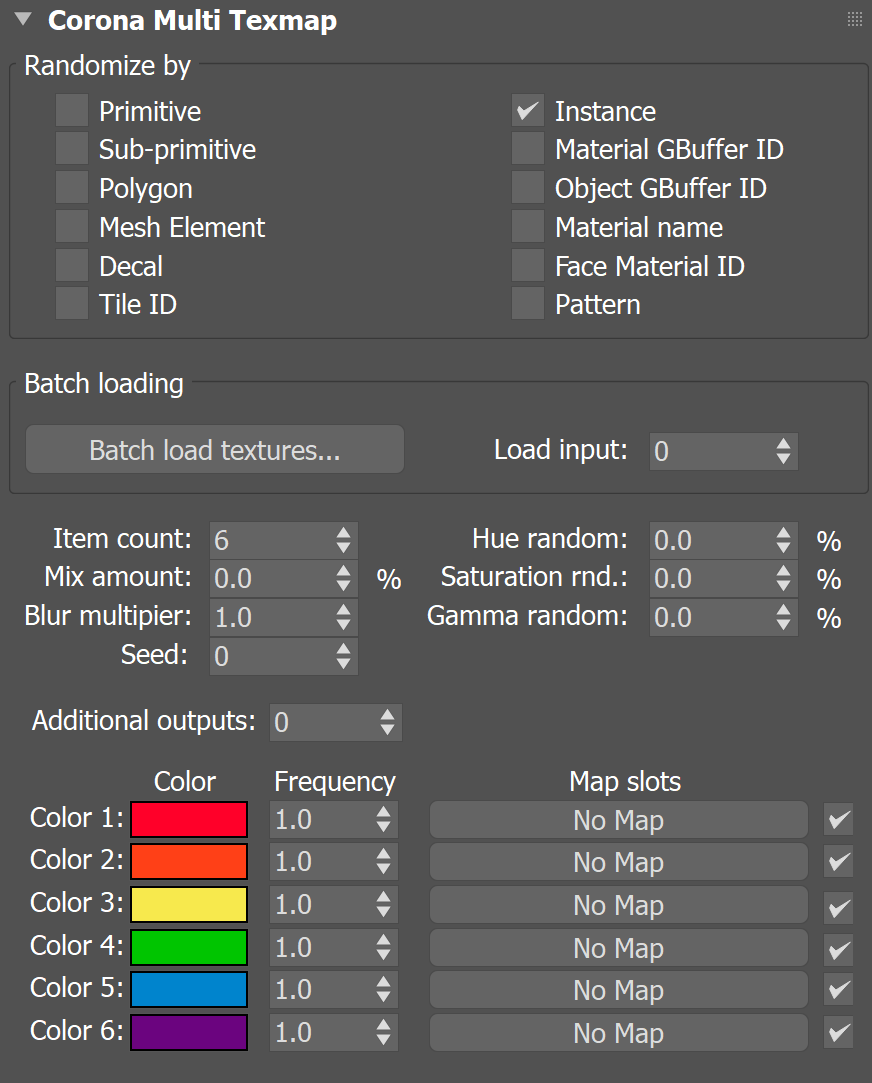Tick the Material name checkbox
Image resolution: width=872 pixels, height=1083 pixels.
tap(528, 227)
